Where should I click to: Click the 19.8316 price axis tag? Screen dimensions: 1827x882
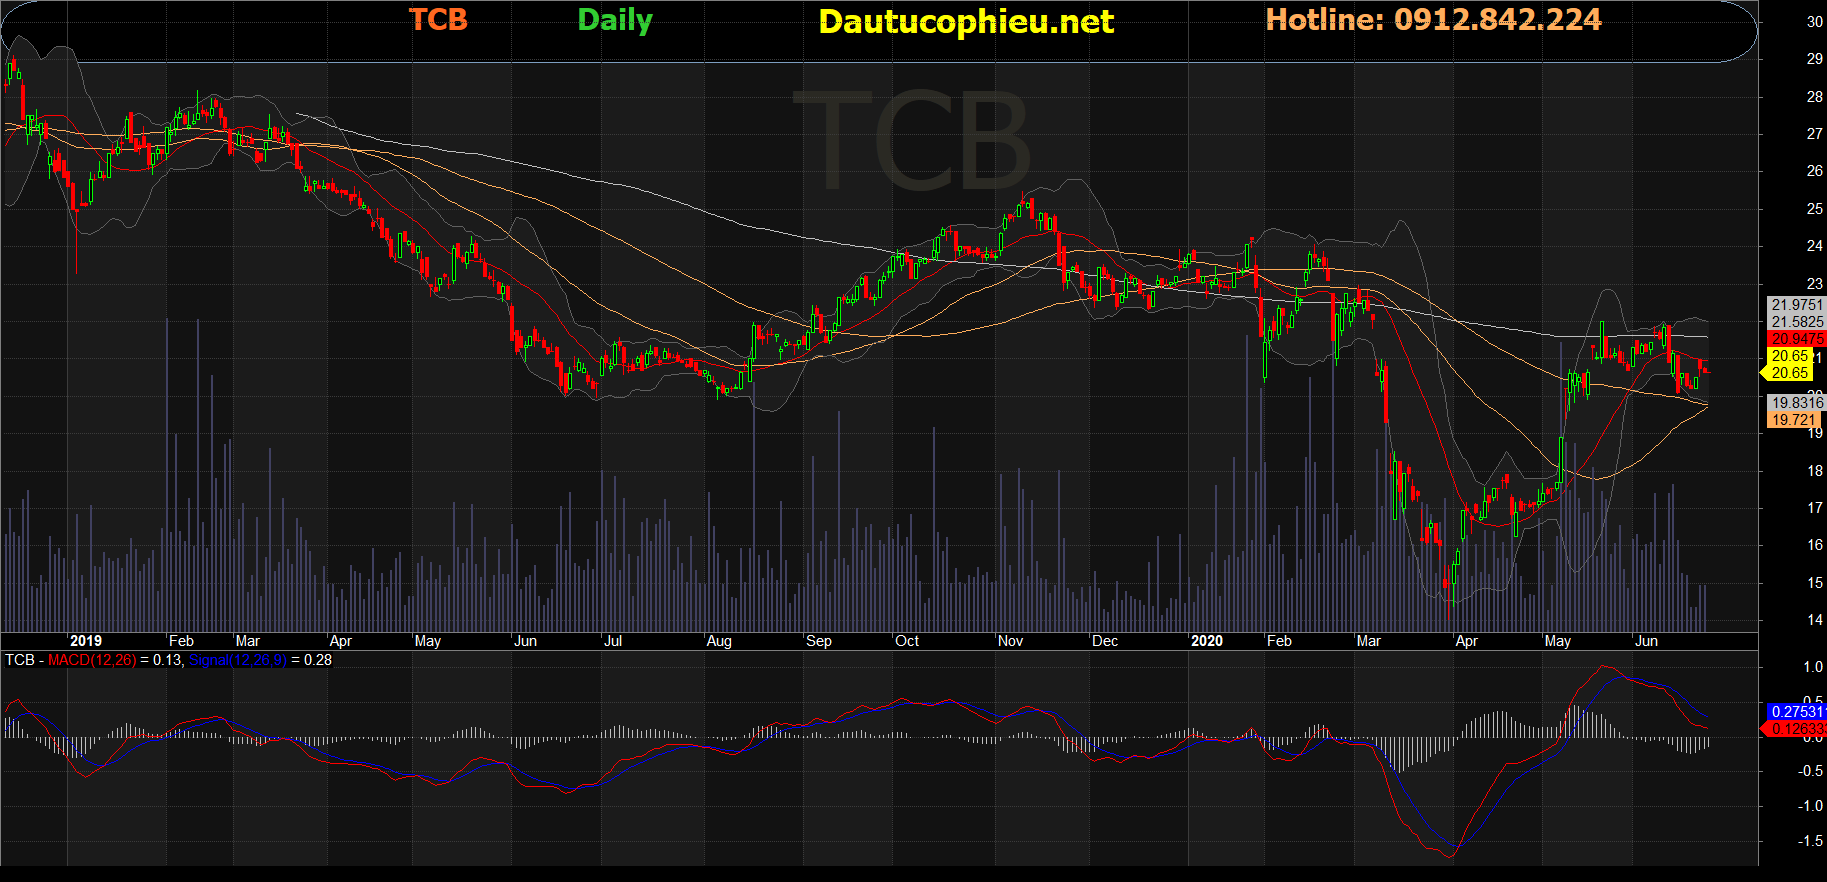(x=1796, y=402)
